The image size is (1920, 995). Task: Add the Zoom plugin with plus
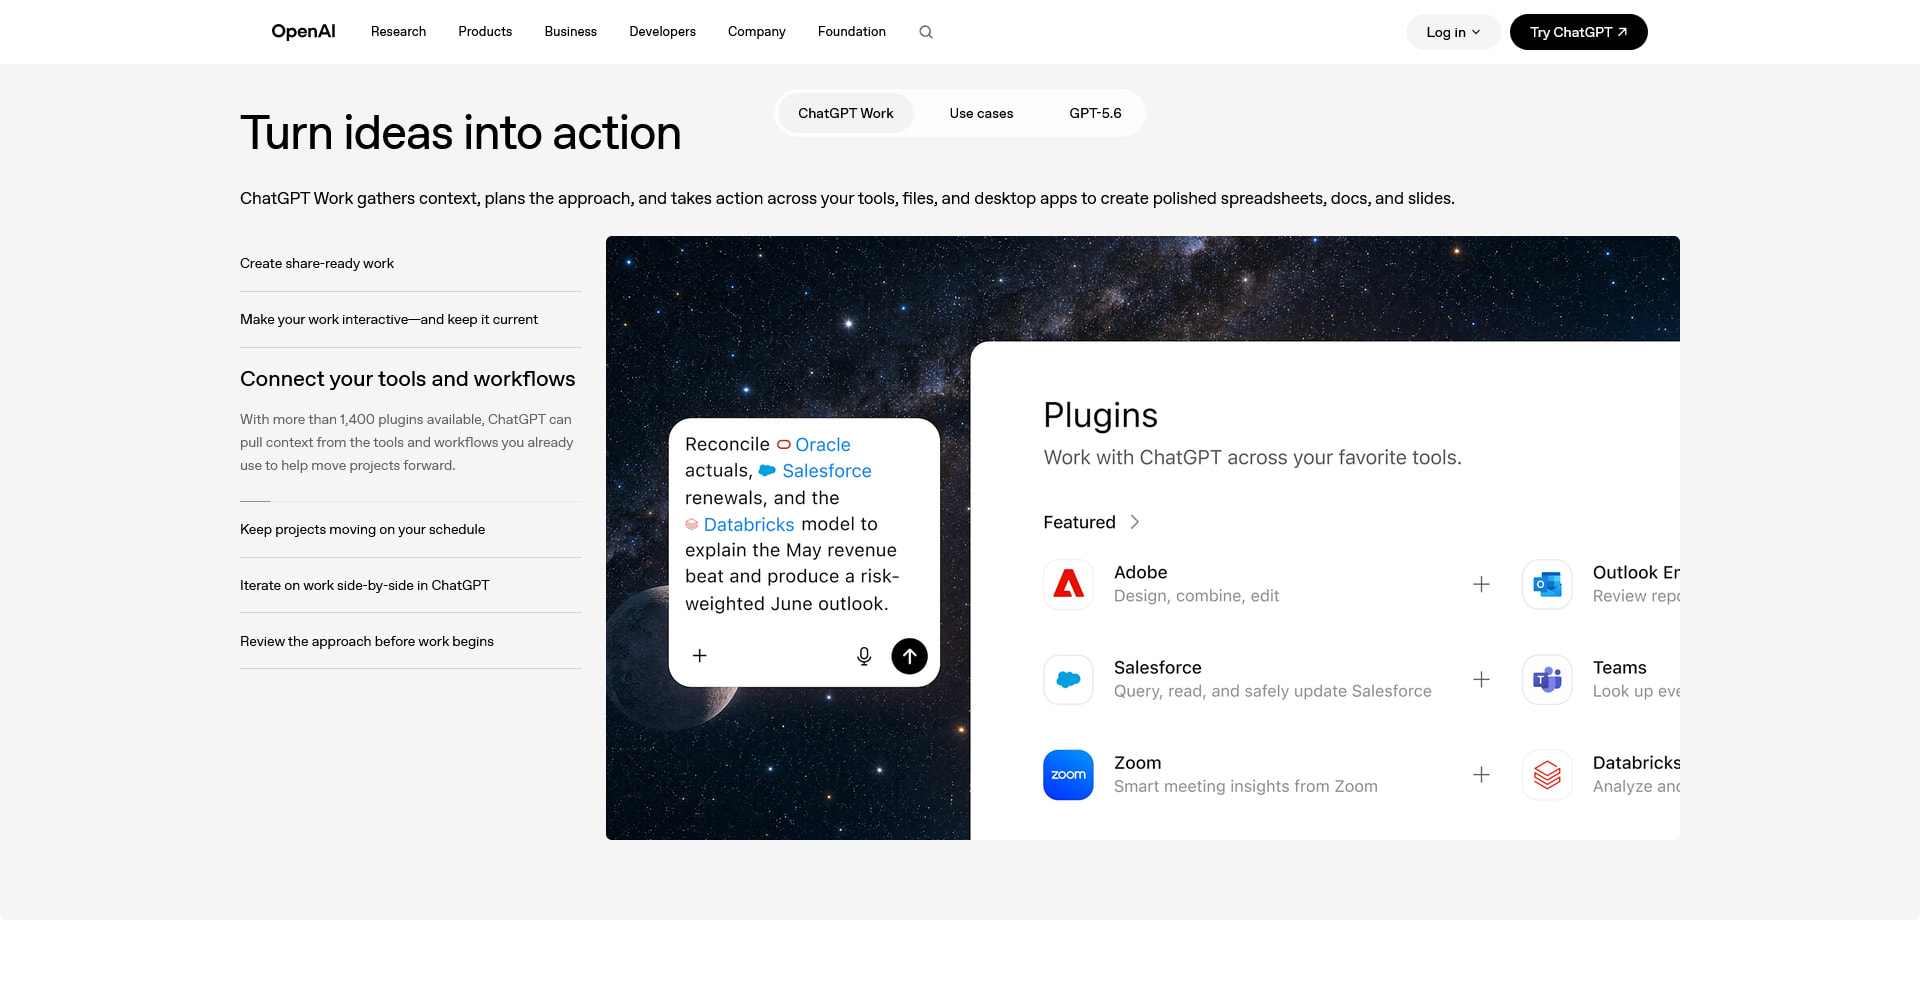click(x=1481, y=775)
